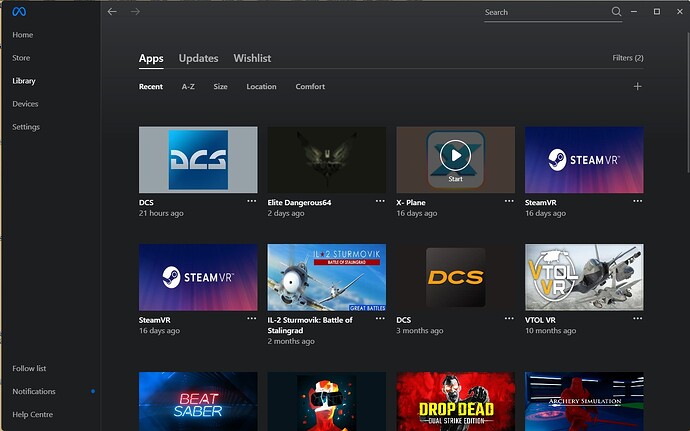
Task: Click the Search input field
Action: pos(545,12)
